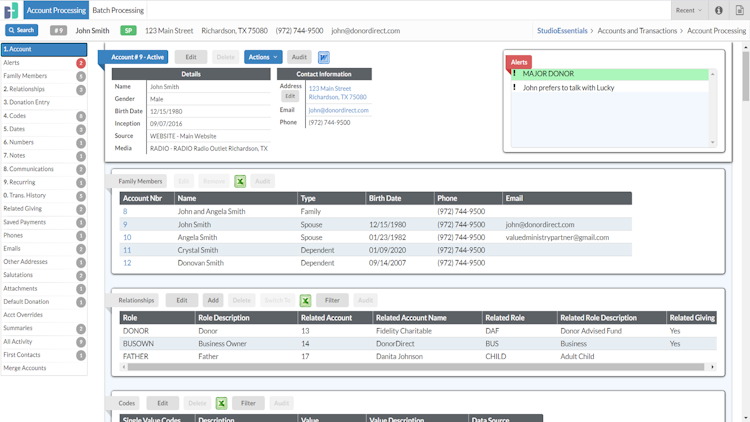The height and width of the screenshot is (422, 750).
Task: Export Codes to Excel
Action: [221, 403]
